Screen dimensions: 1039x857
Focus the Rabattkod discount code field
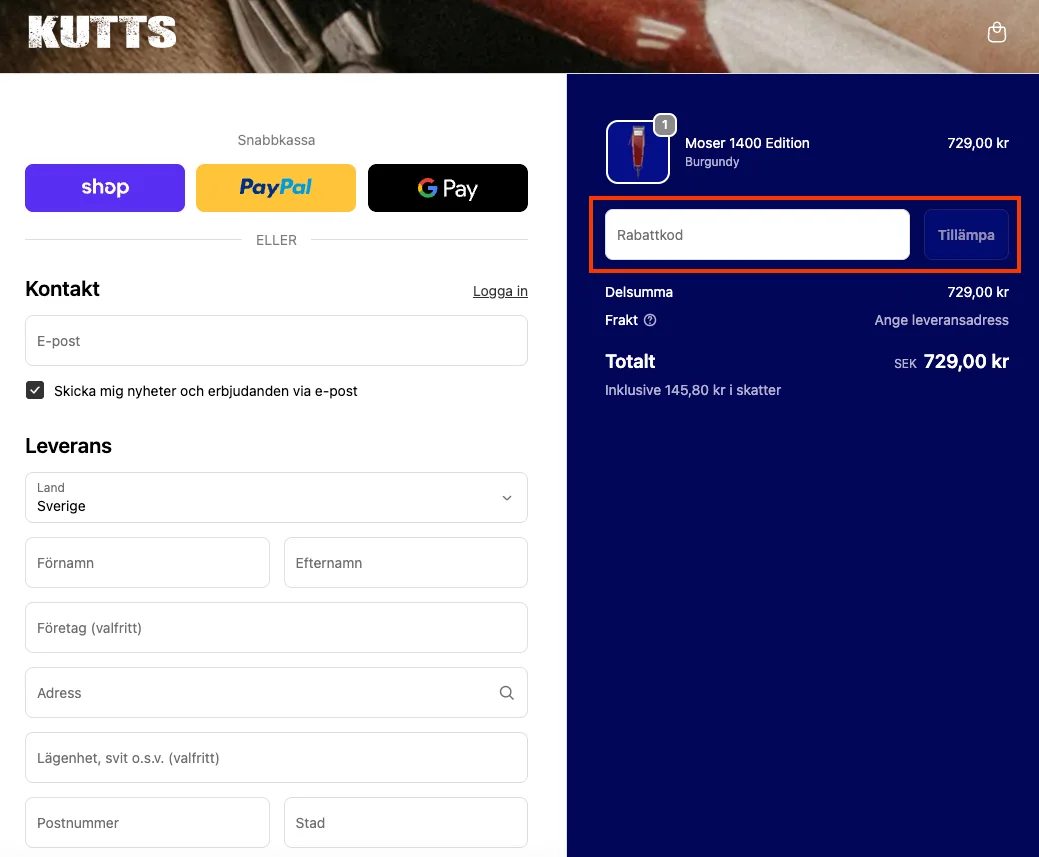point(757,235)
